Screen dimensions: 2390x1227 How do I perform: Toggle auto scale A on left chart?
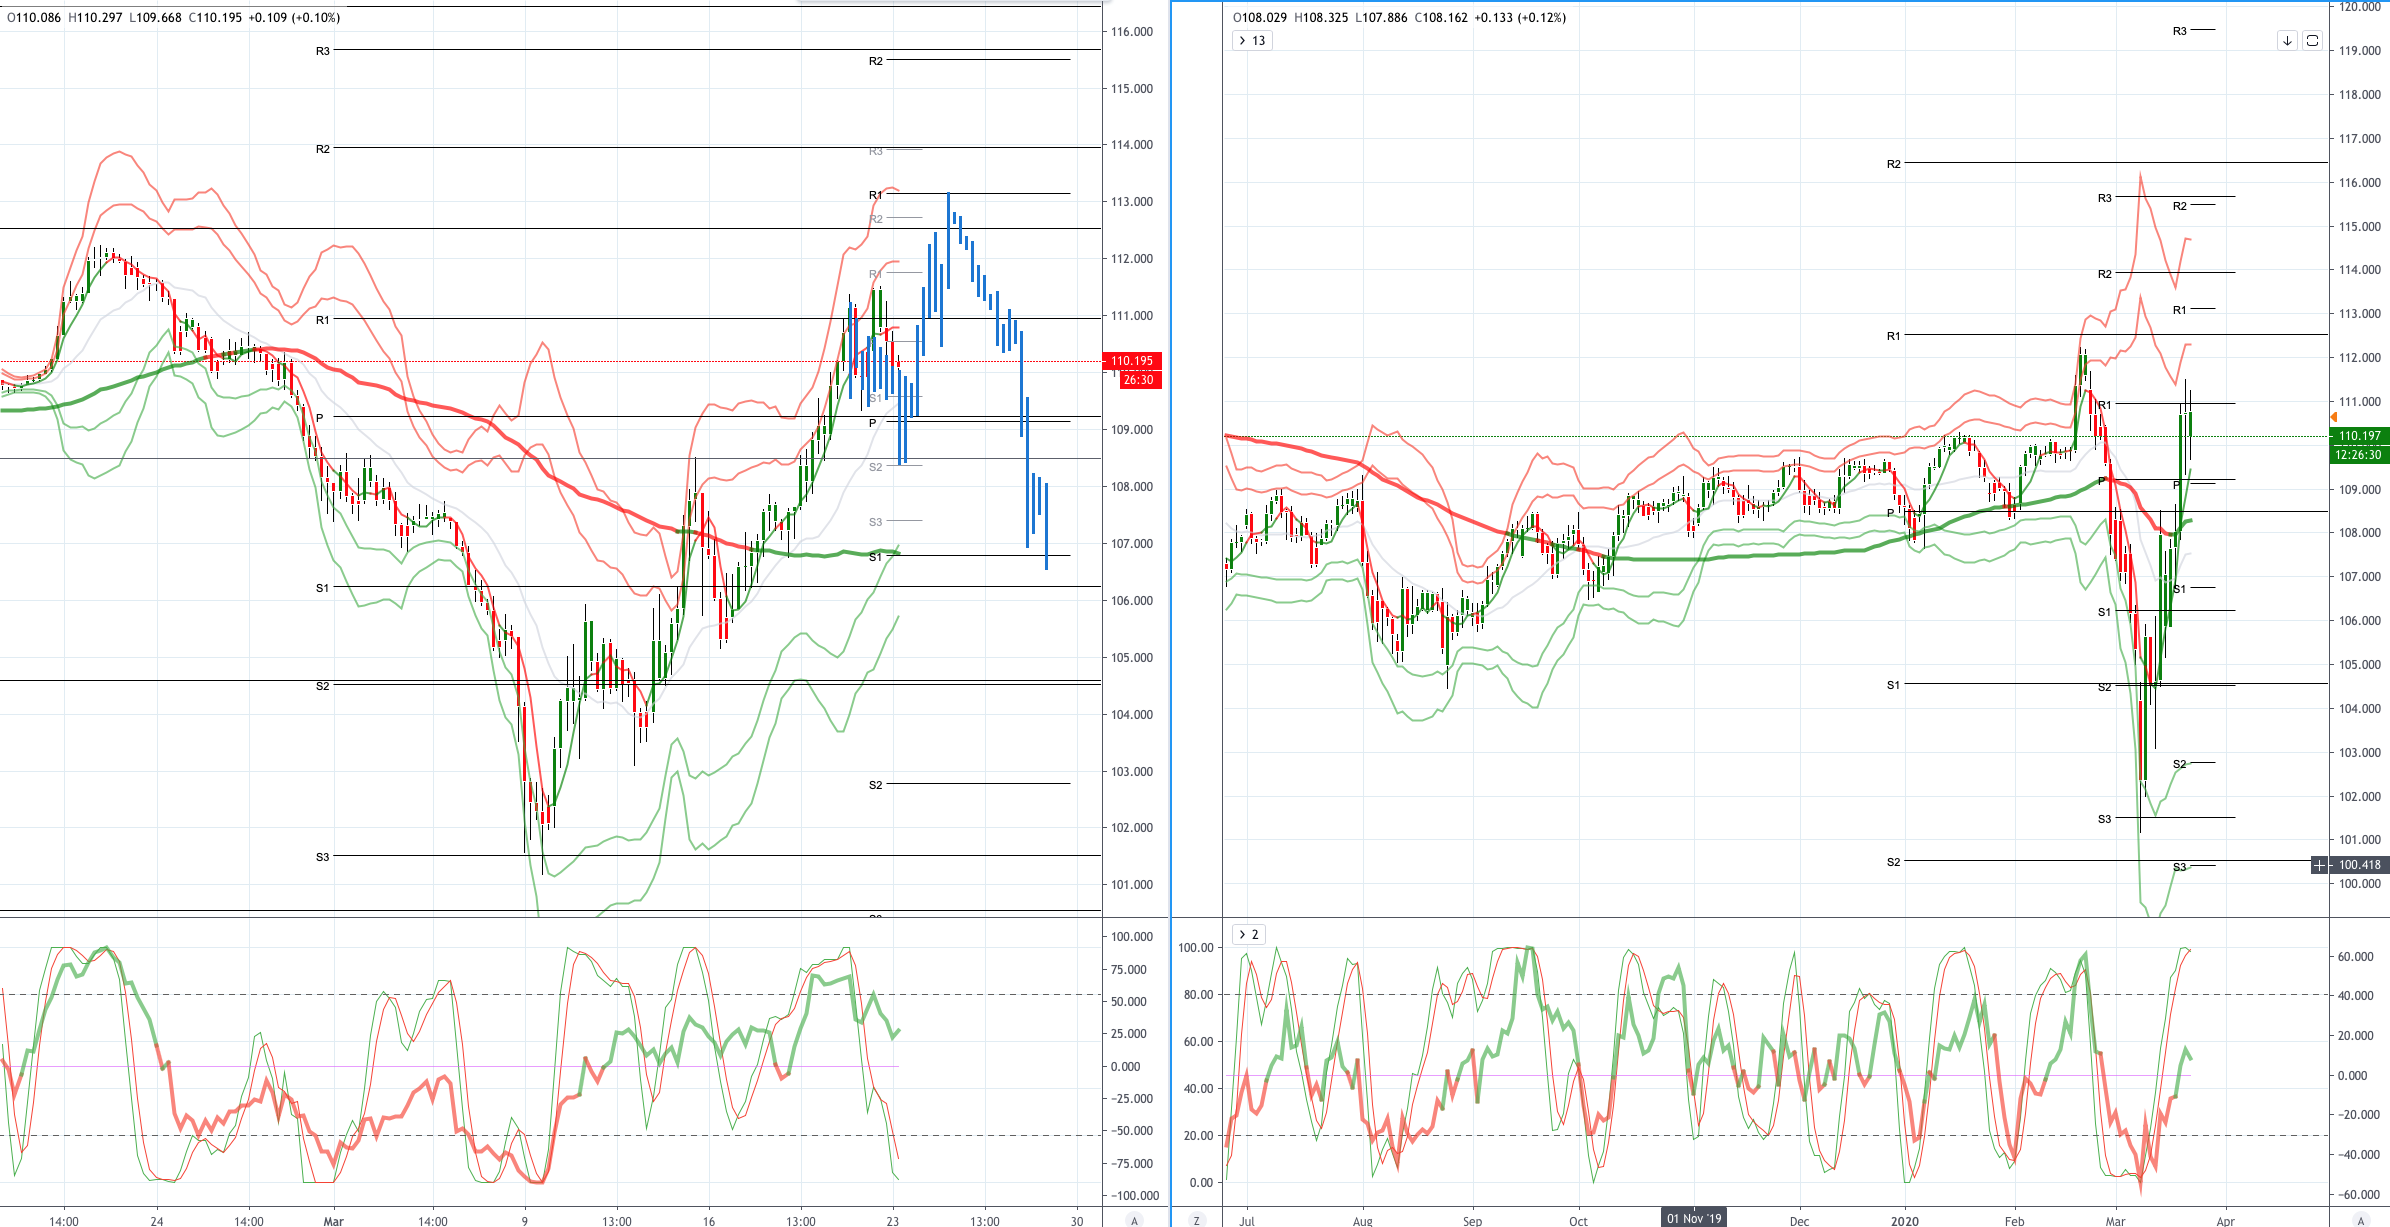coord(1134,1220)
